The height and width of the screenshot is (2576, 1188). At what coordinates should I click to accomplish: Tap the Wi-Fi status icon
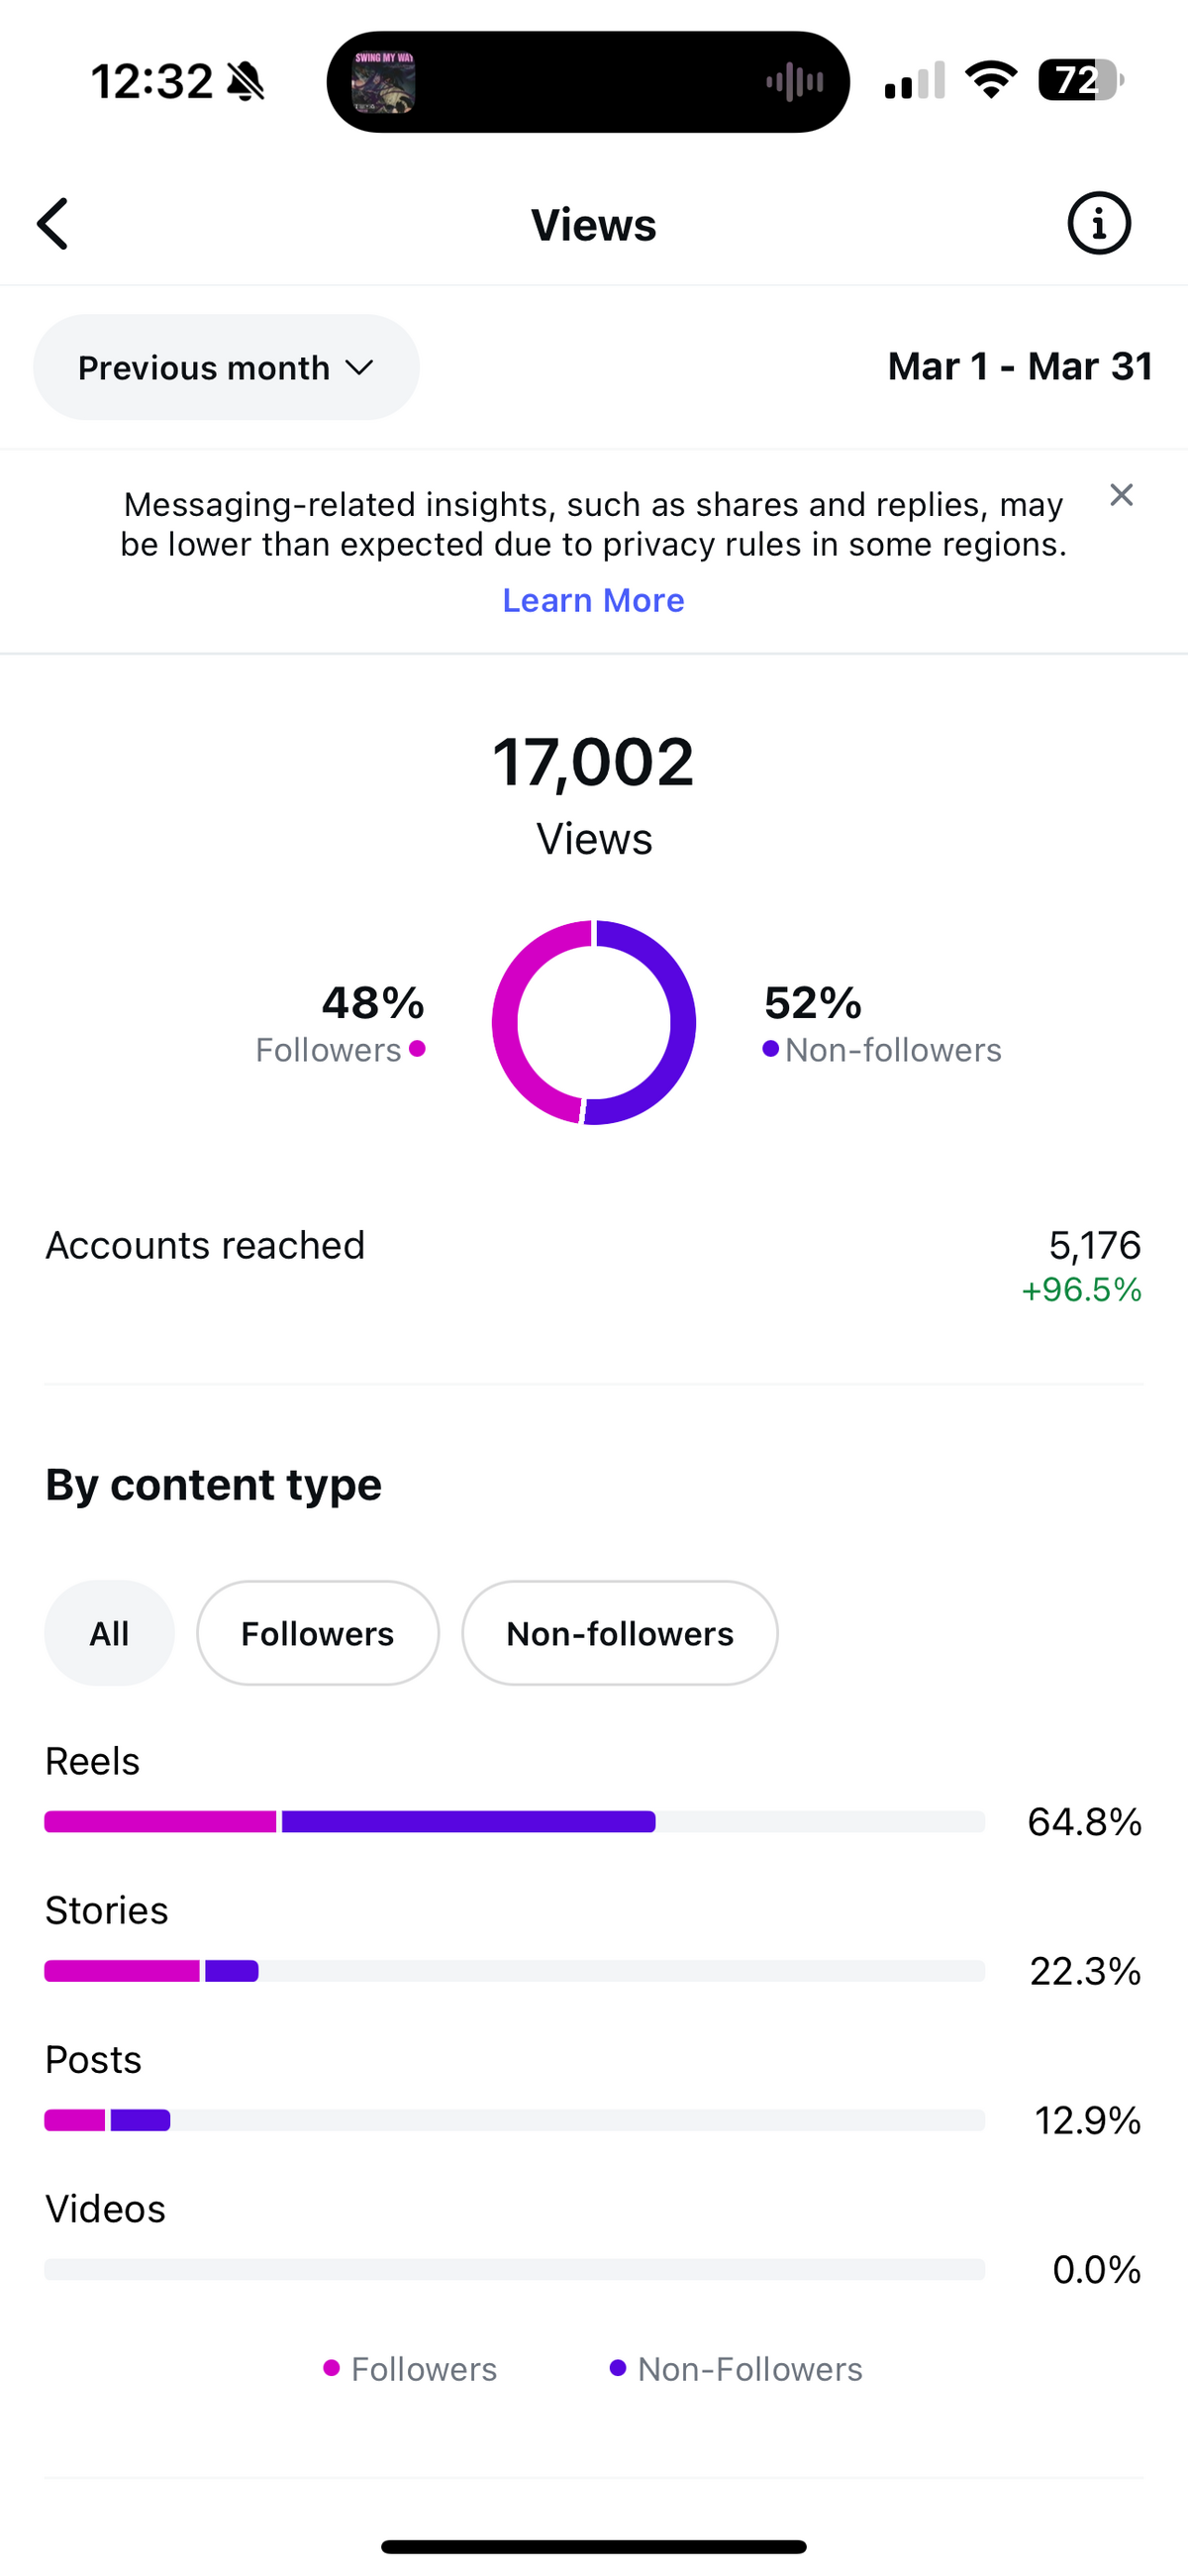990,80
